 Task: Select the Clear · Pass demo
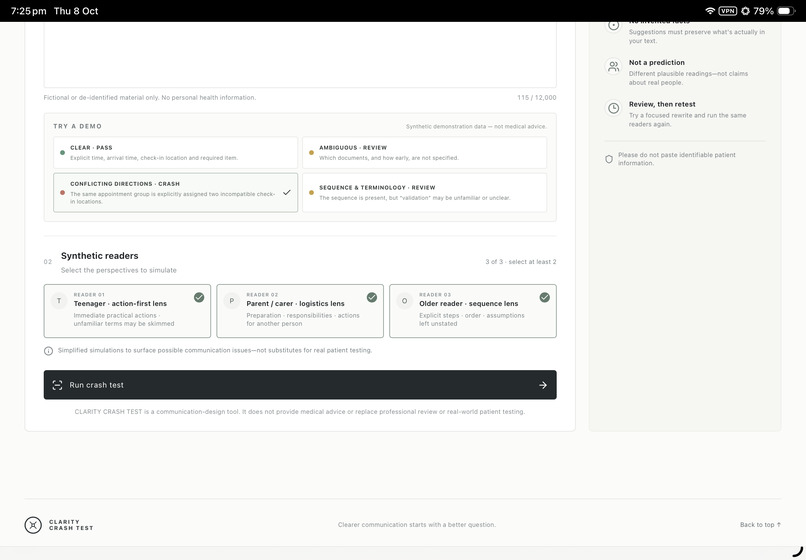click(175, 152)
